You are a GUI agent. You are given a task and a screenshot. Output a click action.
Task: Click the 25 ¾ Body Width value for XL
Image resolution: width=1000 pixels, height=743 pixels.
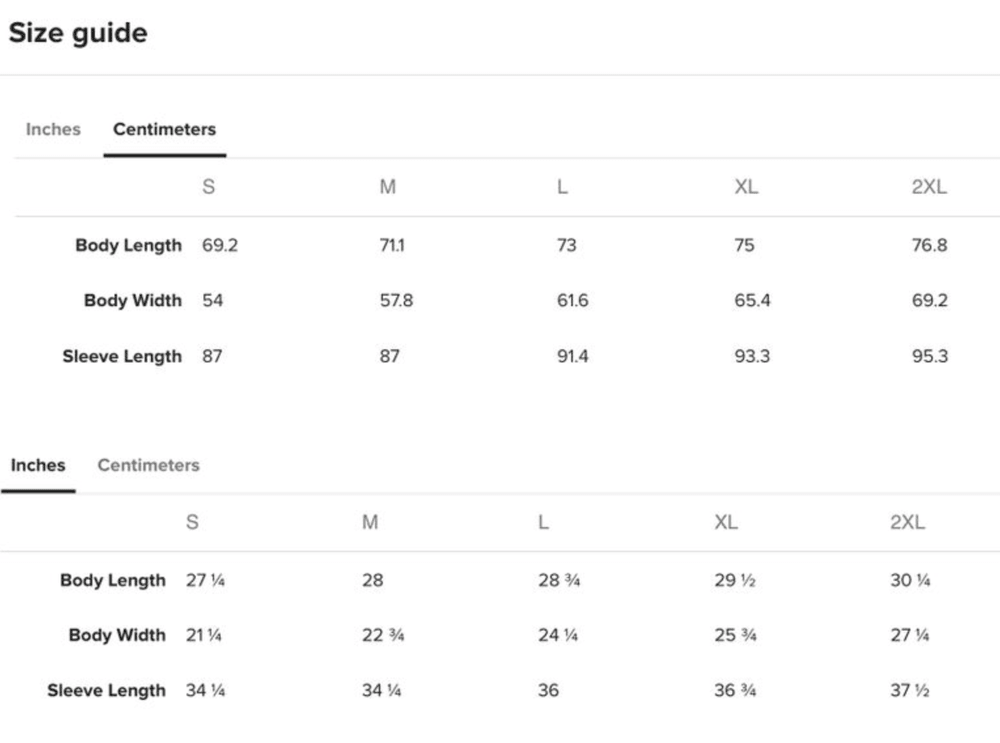coord(735,635)
